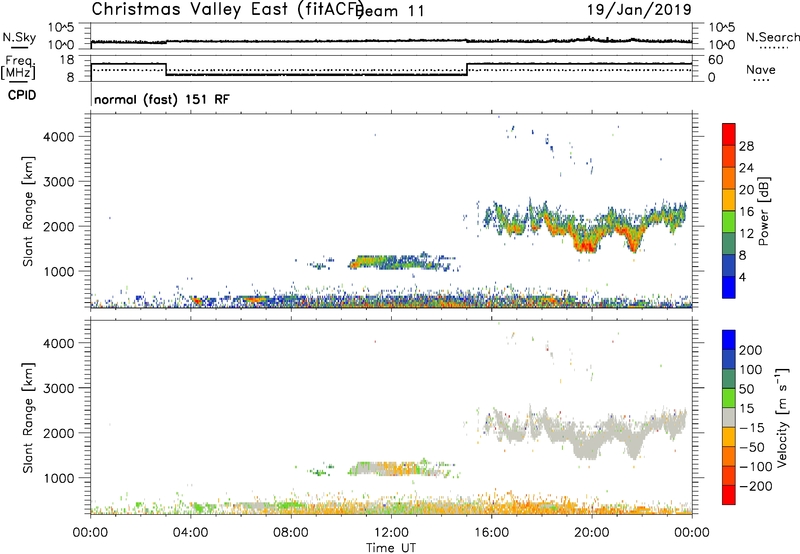Select the 08:00 time tick label
Image resolution: width=800 pixels, height=554 pixels.
(x=291, y=533)
